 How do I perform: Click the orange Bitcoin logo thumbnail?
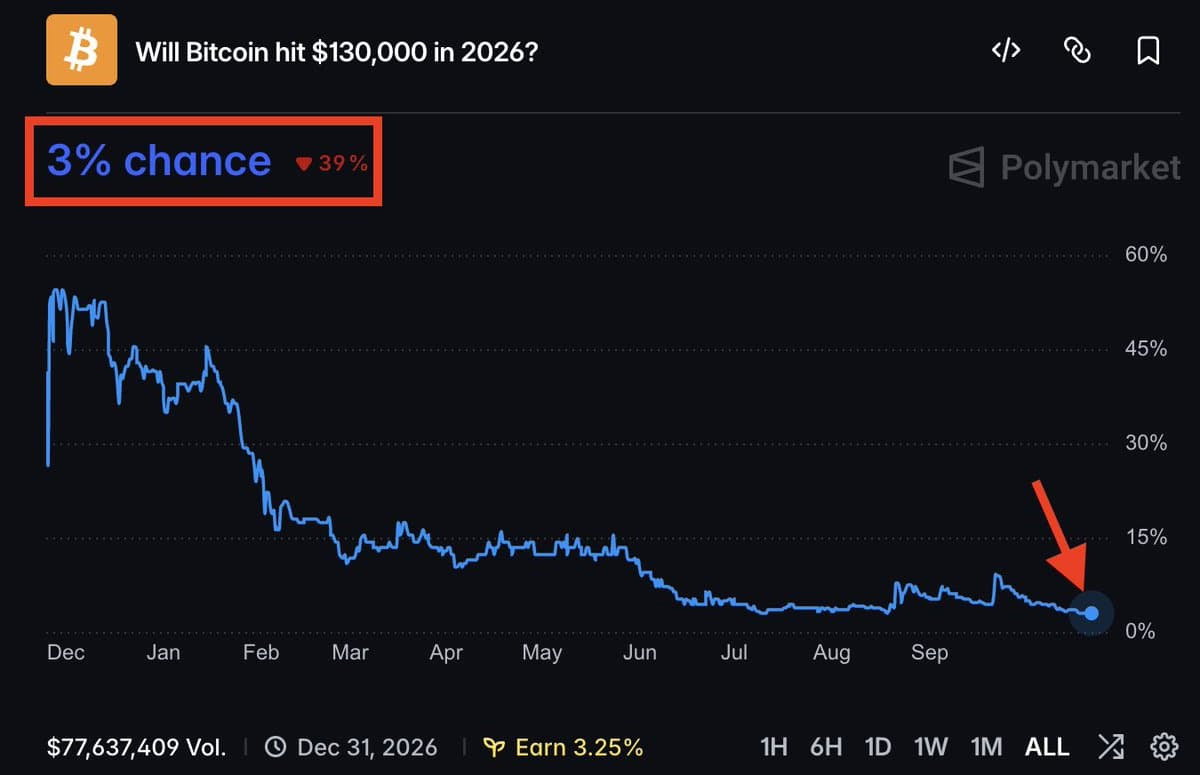point(81,50)
